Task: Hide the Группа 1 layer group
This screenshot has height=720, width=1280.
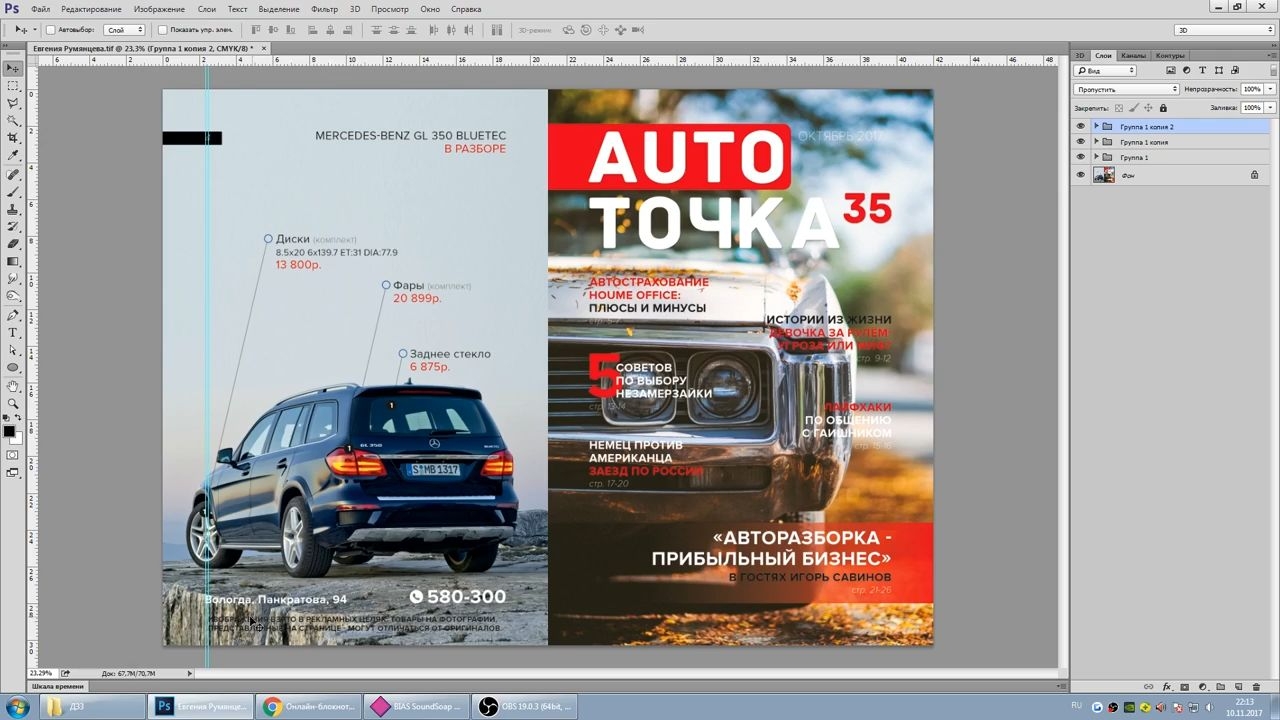Action: pyautogui.click(x=1080, y=157)
